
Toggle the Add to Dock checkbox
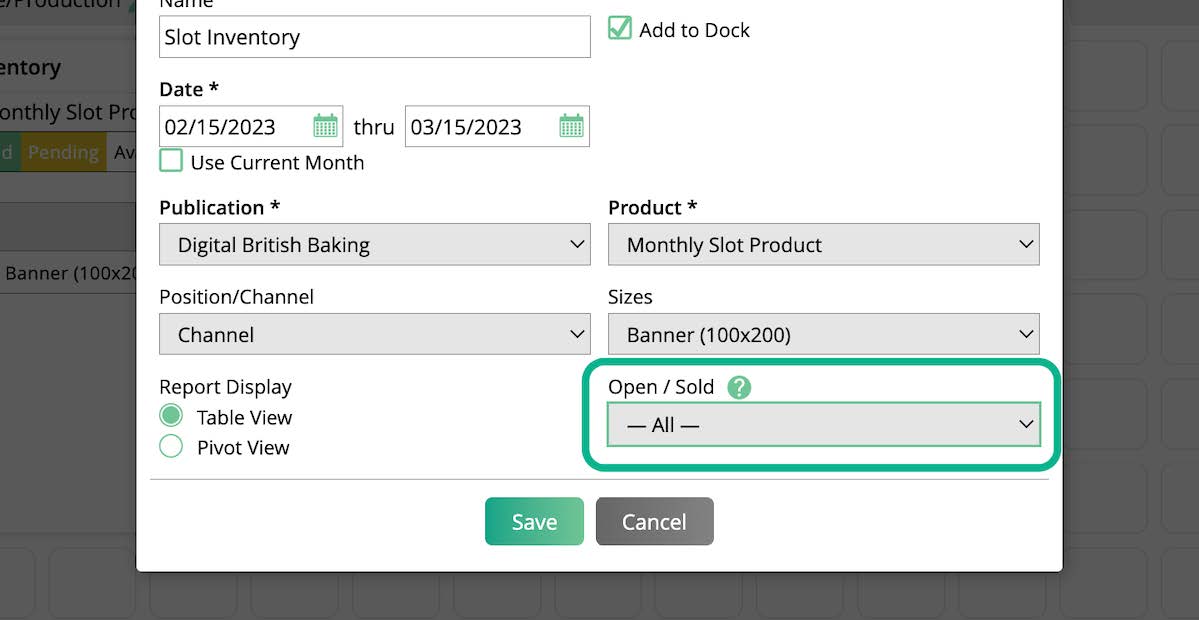point(620,29)
